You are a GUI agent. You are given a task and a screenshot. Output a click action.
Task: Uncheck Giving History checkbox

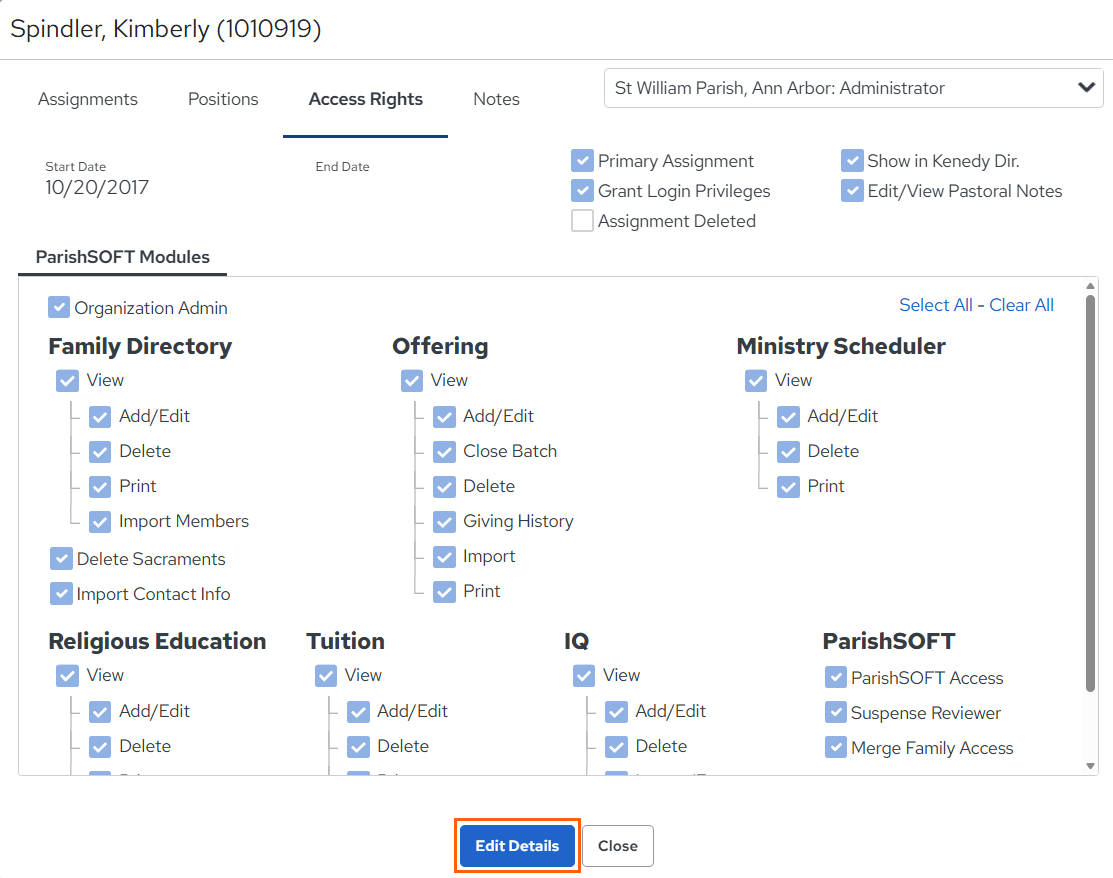click(444, 522)
